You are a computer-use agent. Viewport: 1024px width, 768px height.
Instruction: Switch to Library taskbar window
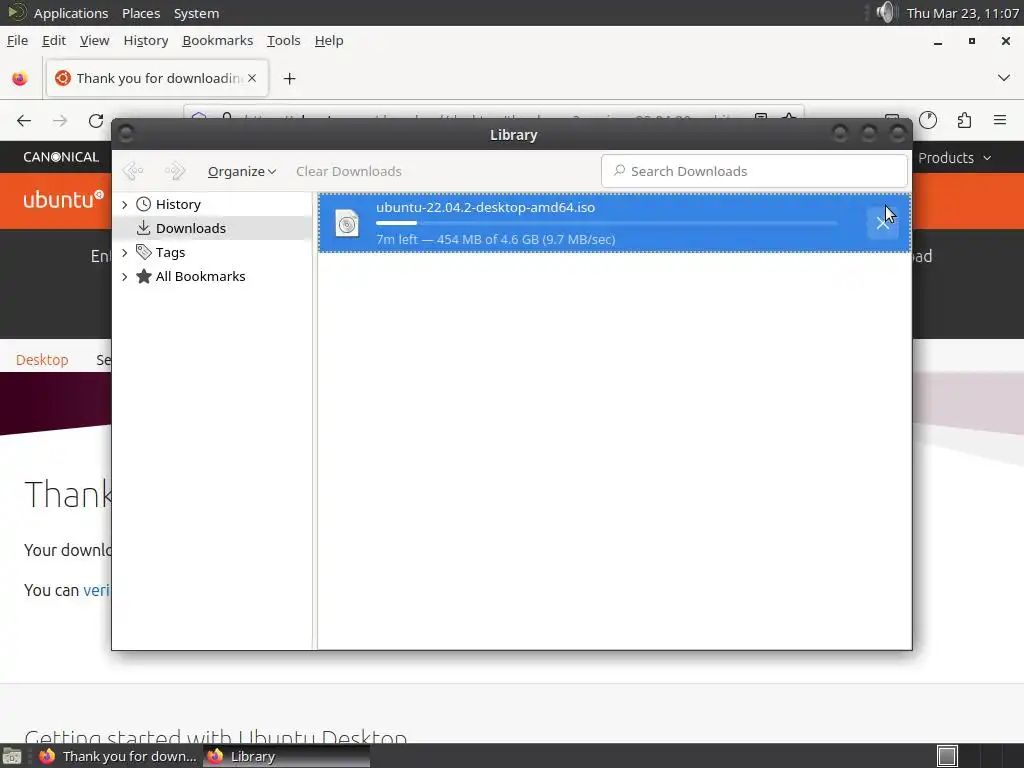[x=286, y=756]
